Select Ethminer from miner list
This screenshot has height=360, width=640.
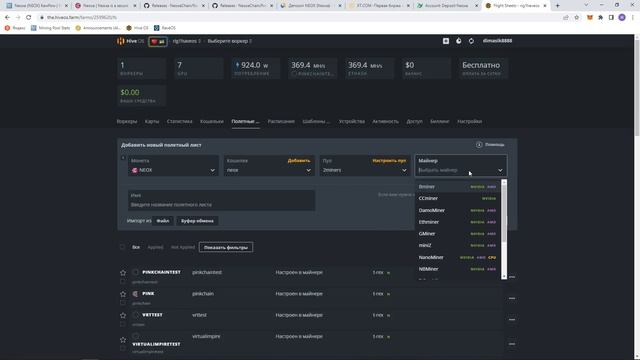pos(458,222)
